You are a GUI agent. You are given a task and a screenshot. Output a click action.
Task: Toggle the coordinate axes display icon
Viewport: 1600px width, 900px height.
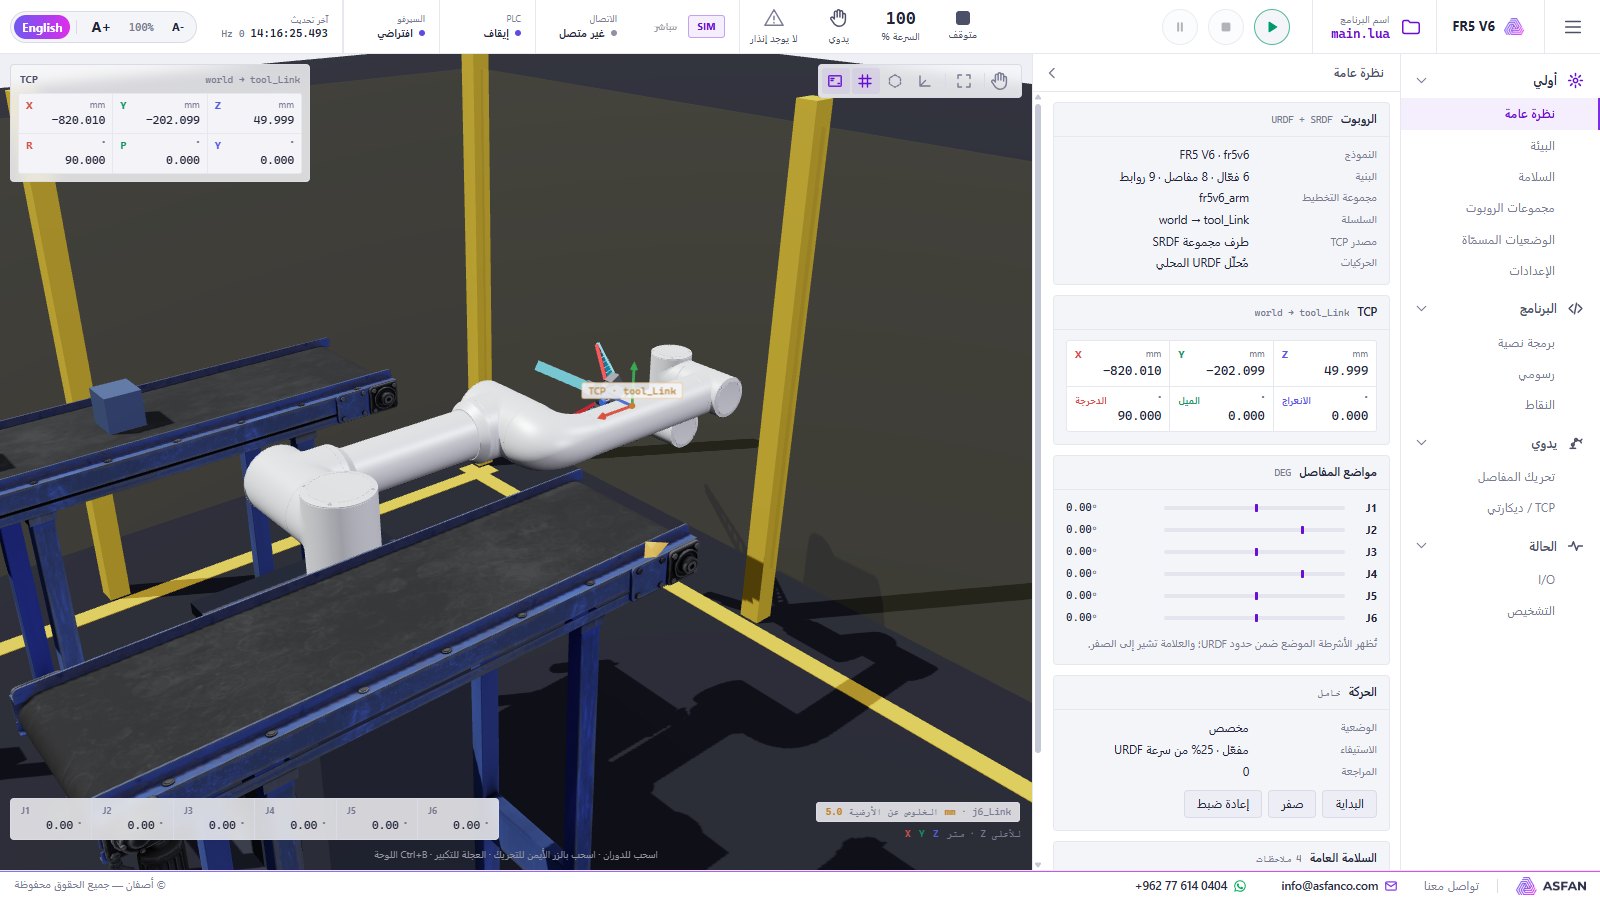pos(925,81)
